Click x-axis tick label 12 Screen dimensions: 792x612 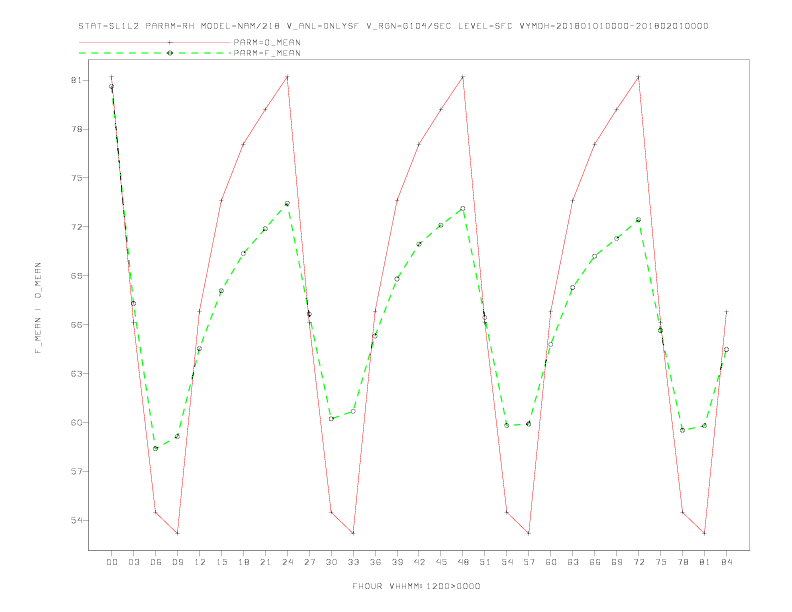tap(200, 562)
